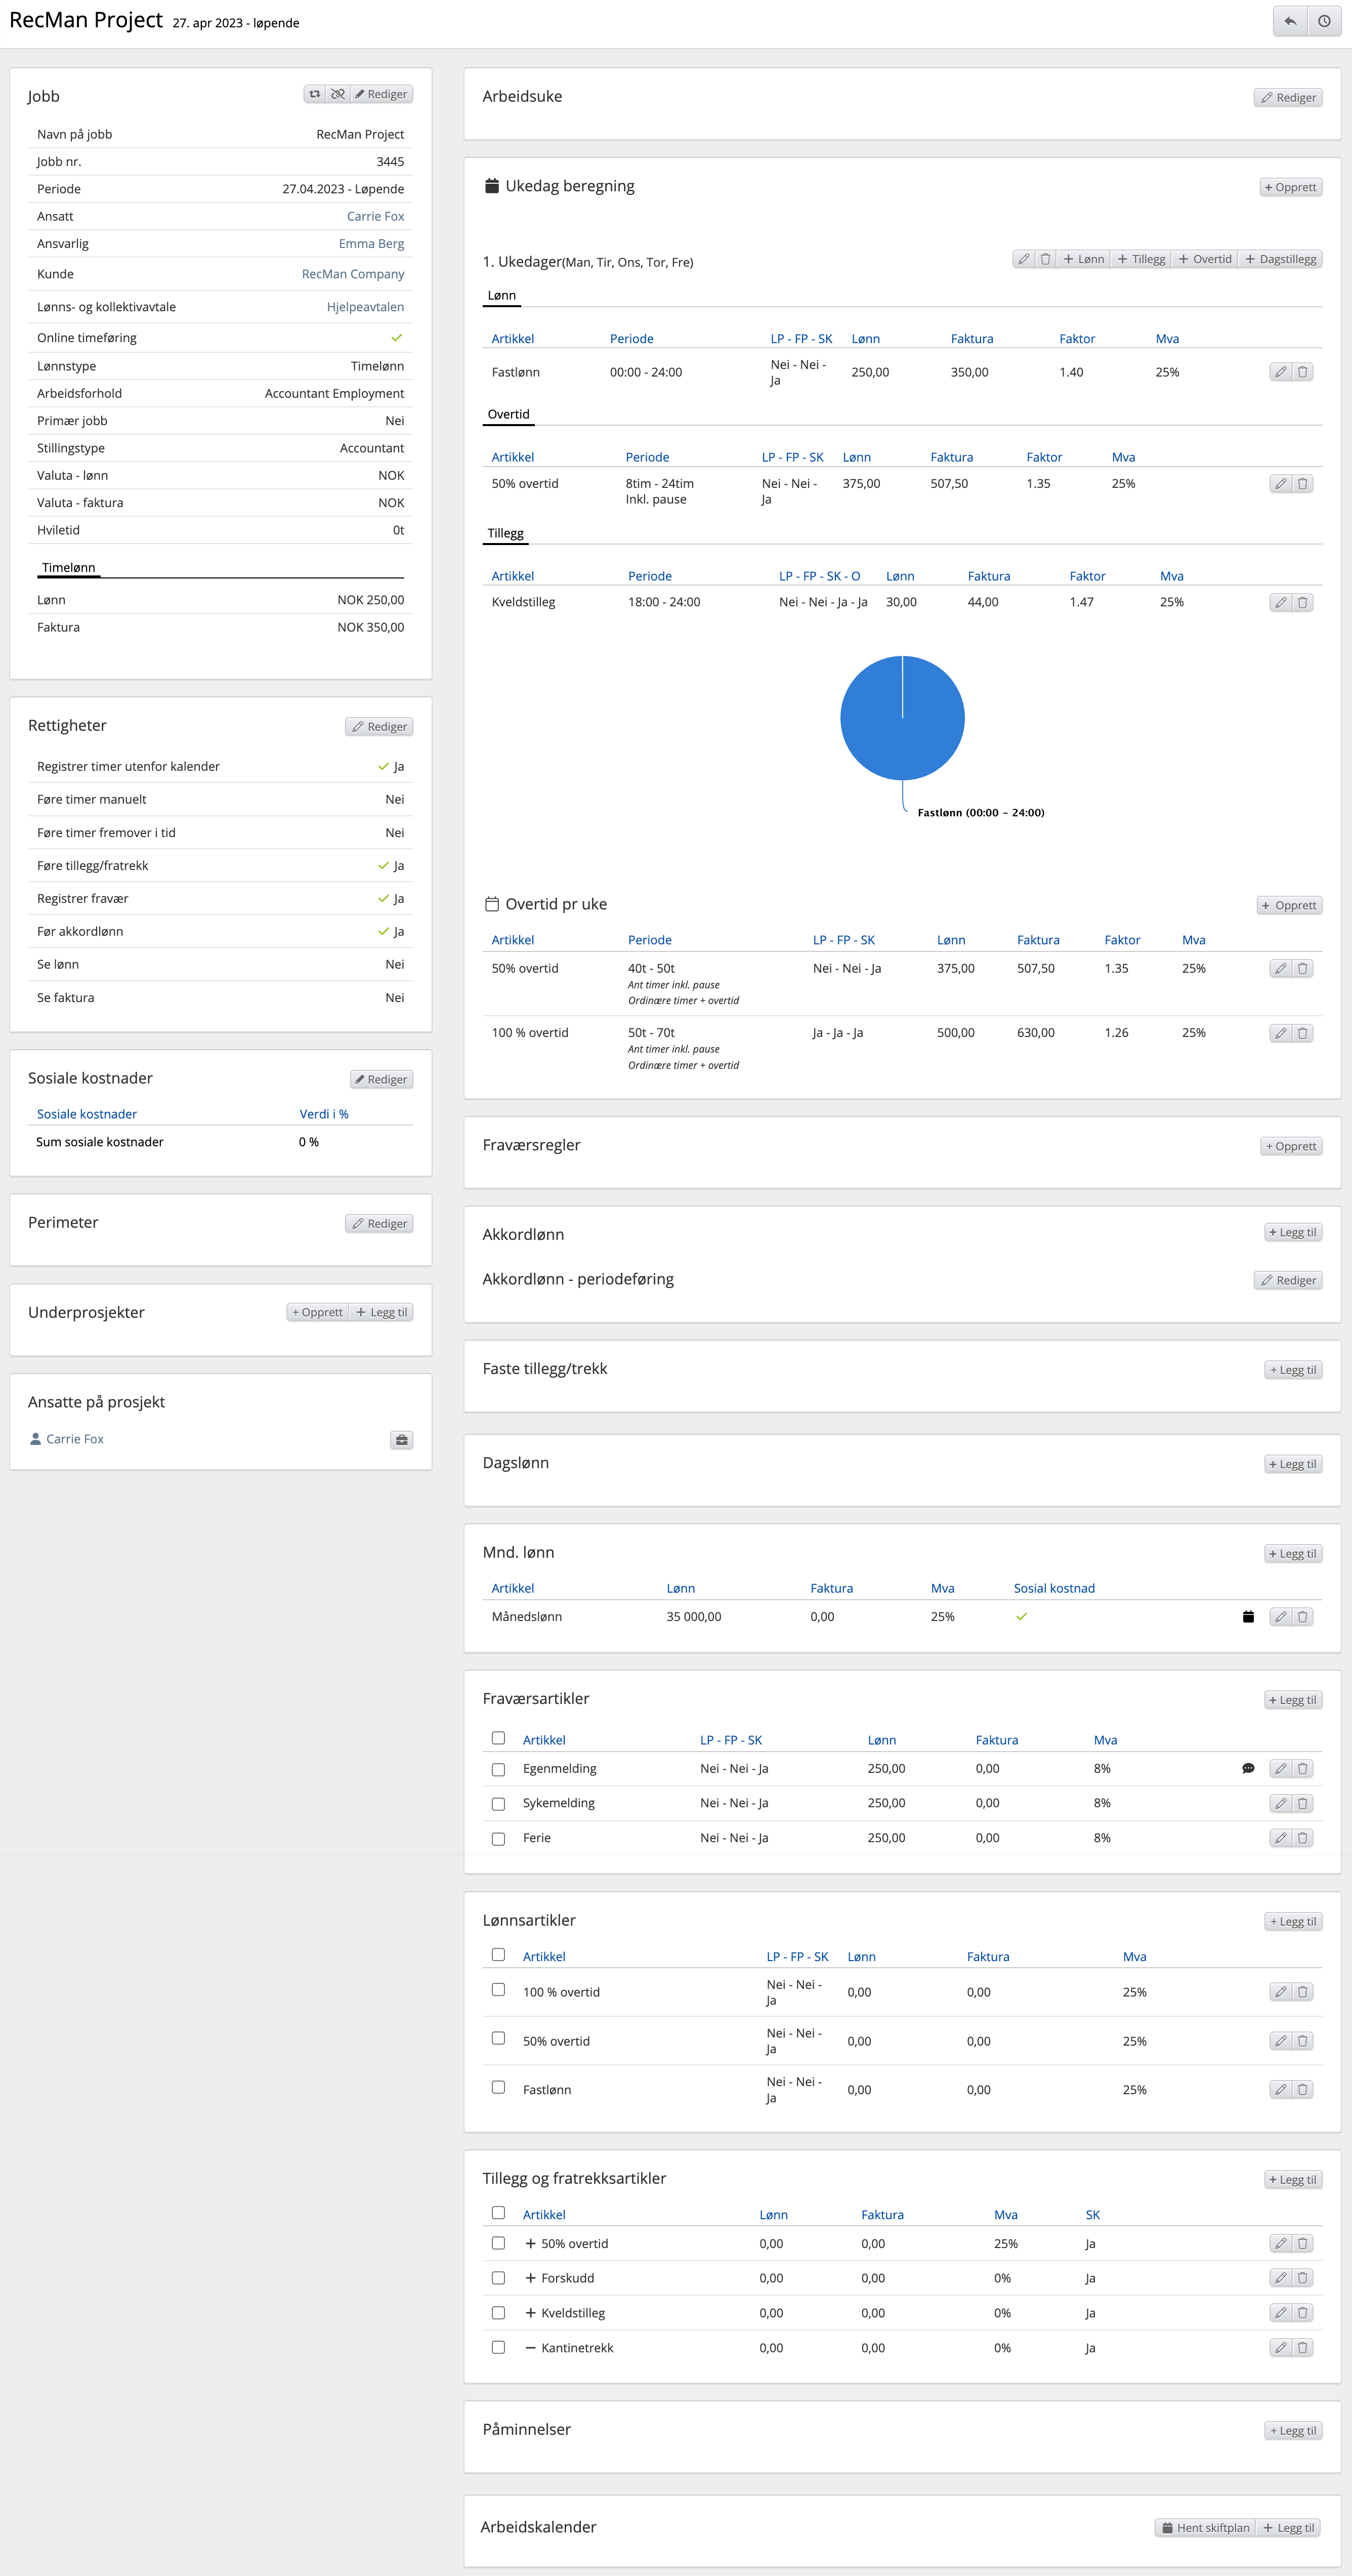Delete the Fastlønn row with its trash icon

click(x=1302, y=372)
